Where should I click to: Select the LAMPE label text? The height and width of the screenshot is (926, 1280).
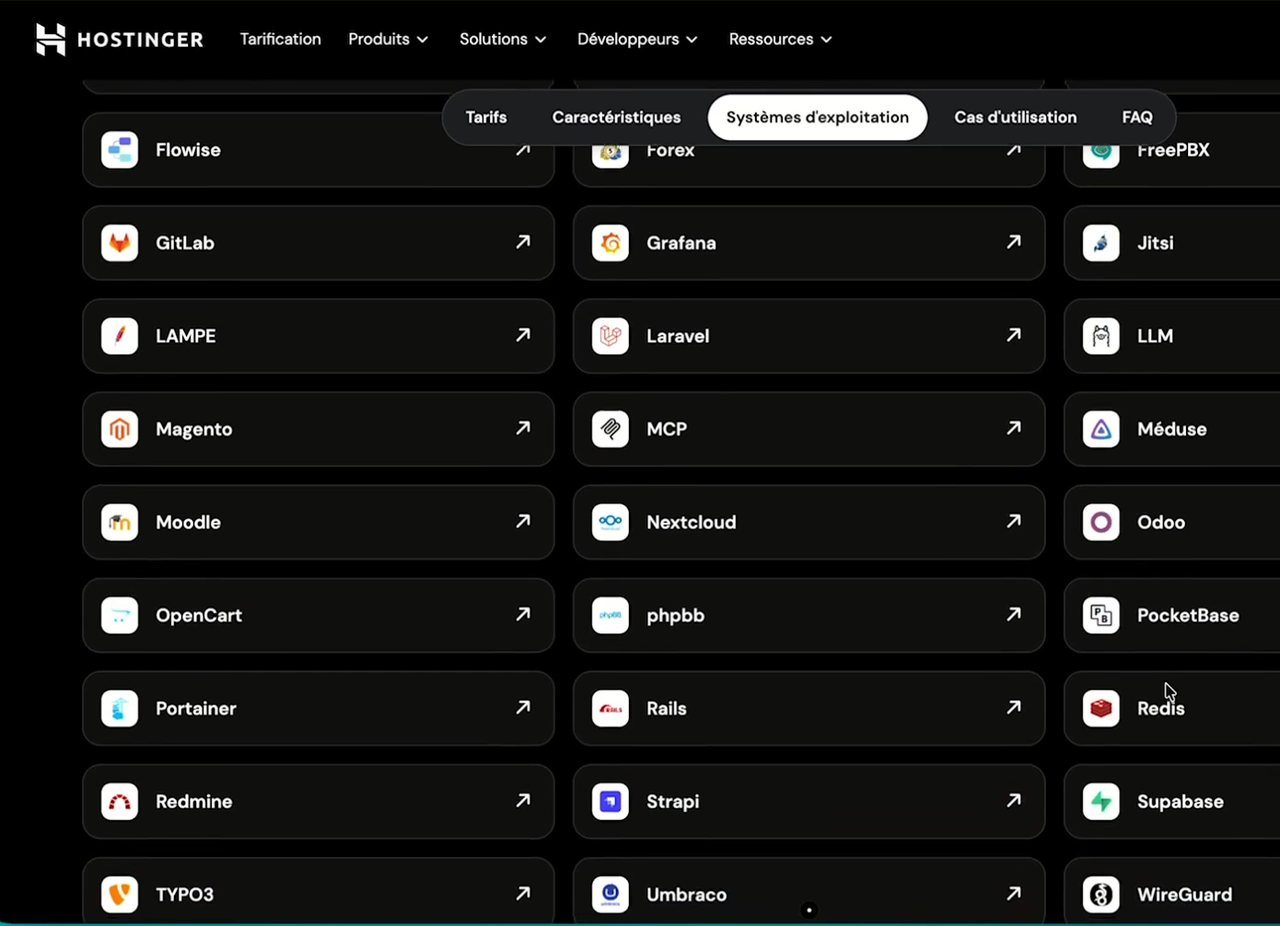[186, 336]
